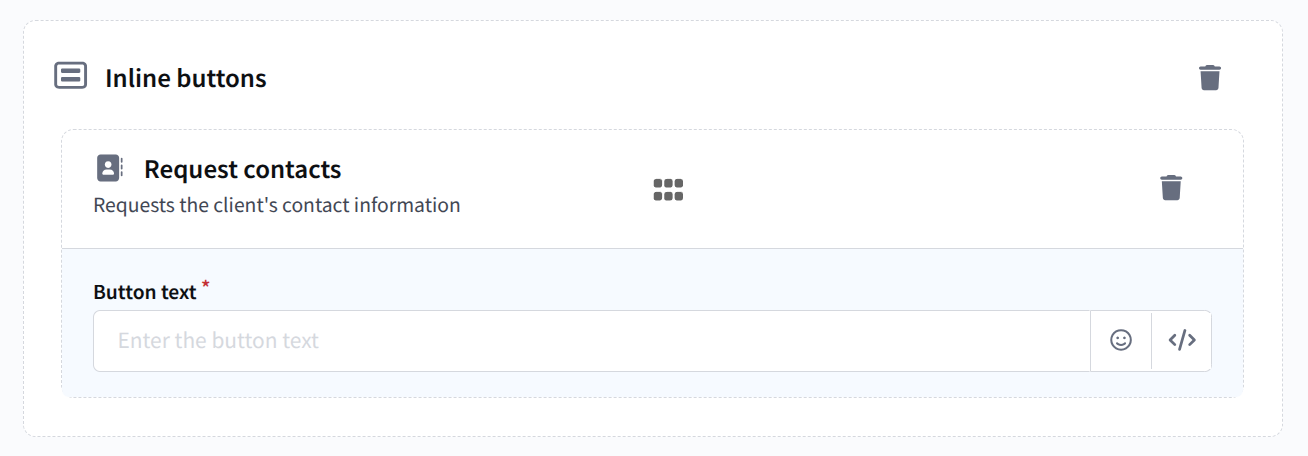Insert a variable via the code icon
Image resolution: width=1308 pixels, height=456 pixels.
[1182, 341]
